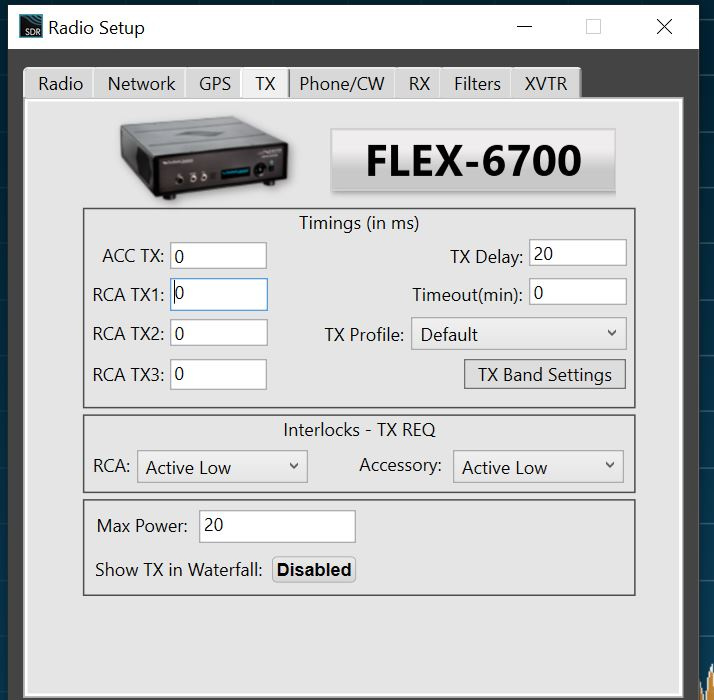
Task: Focus the Timeout(min) input field
Action: point(577,292)
